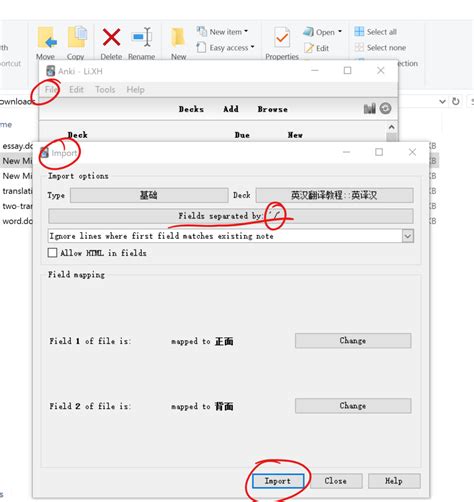The image size is (474, 502).
Task: Click Change button for Field 1 mapping
Action: coord(353,341)
